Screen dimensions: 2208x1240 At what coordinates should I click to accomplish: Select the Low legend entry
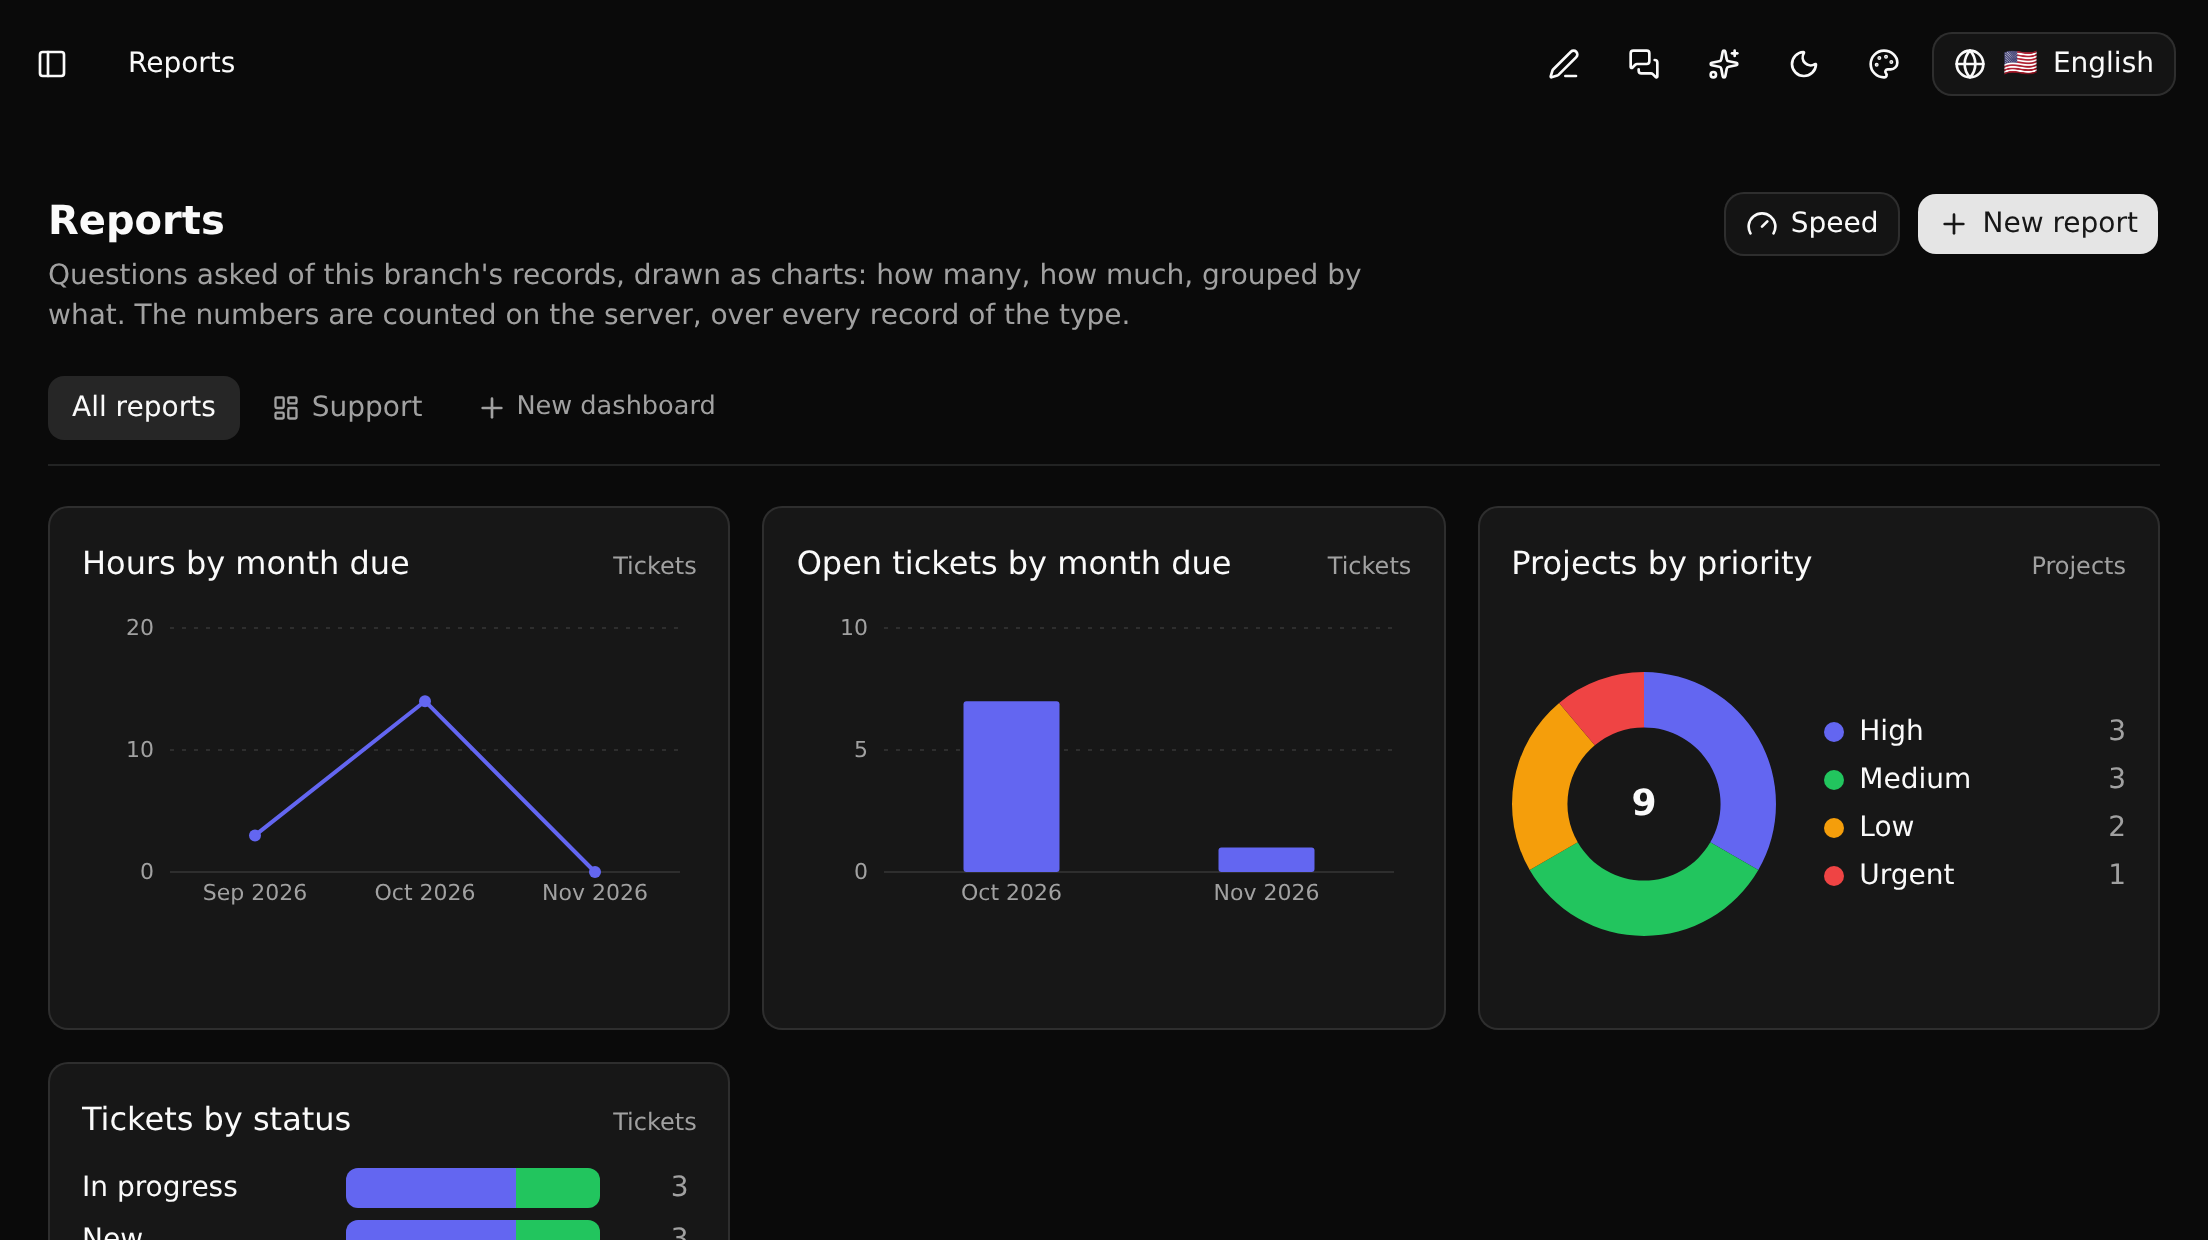pos(1974,827)
